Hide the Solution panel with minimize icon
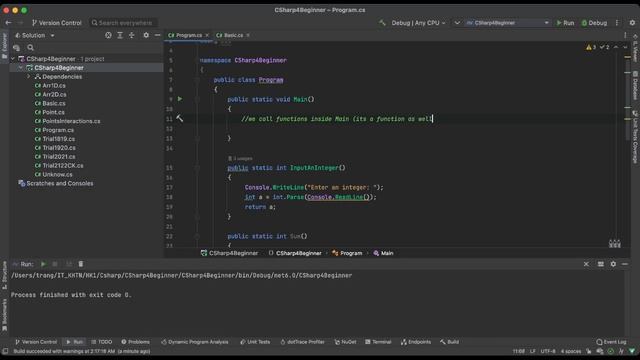This screenshot has height=360, width=640. click(158, 36)
